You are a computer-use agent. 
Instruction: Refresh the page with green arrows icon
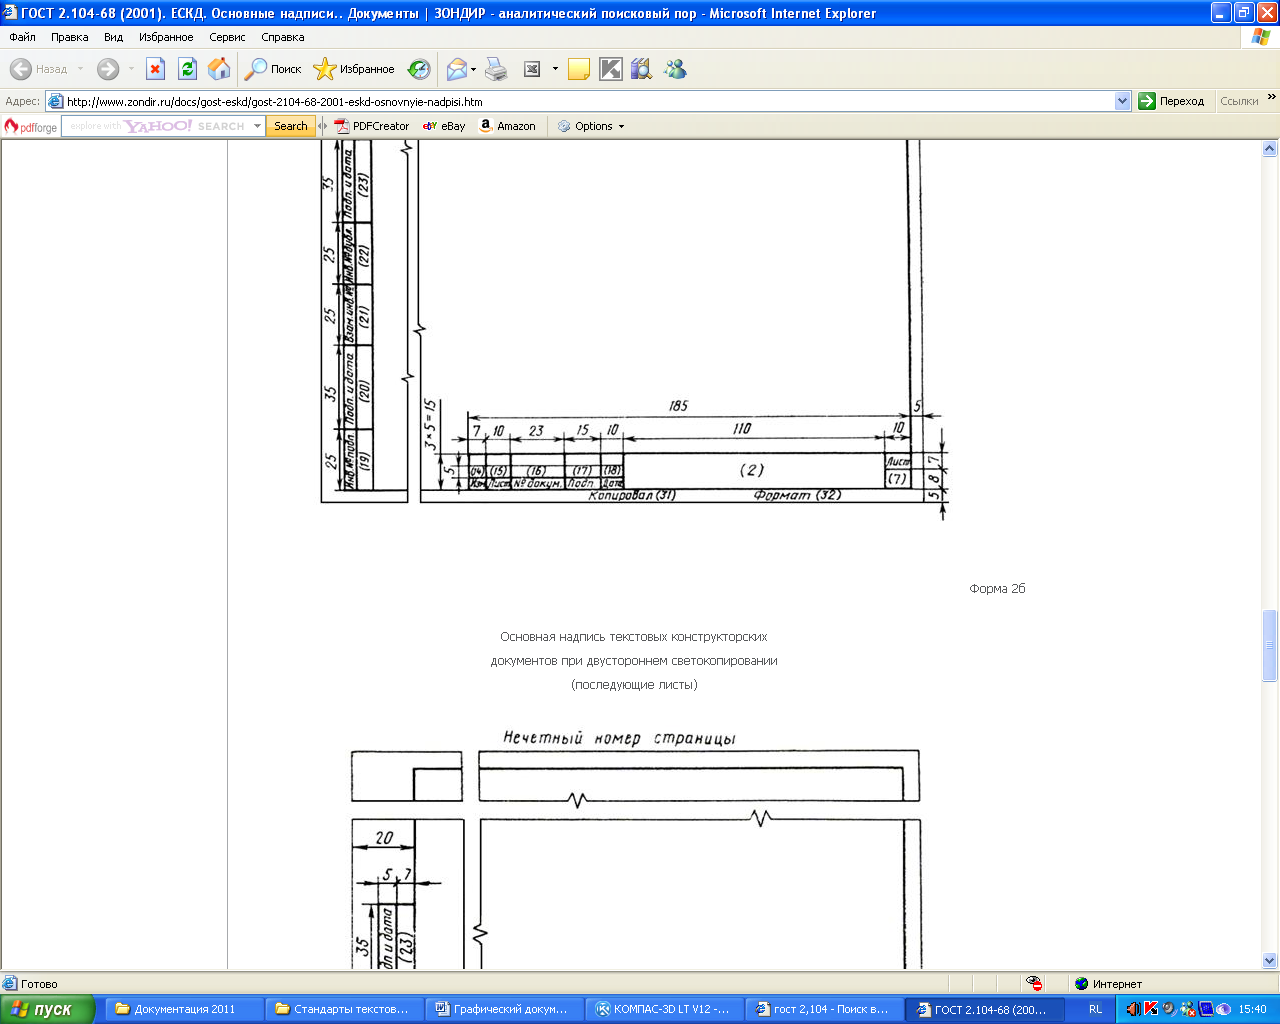(x=187, y=69)
